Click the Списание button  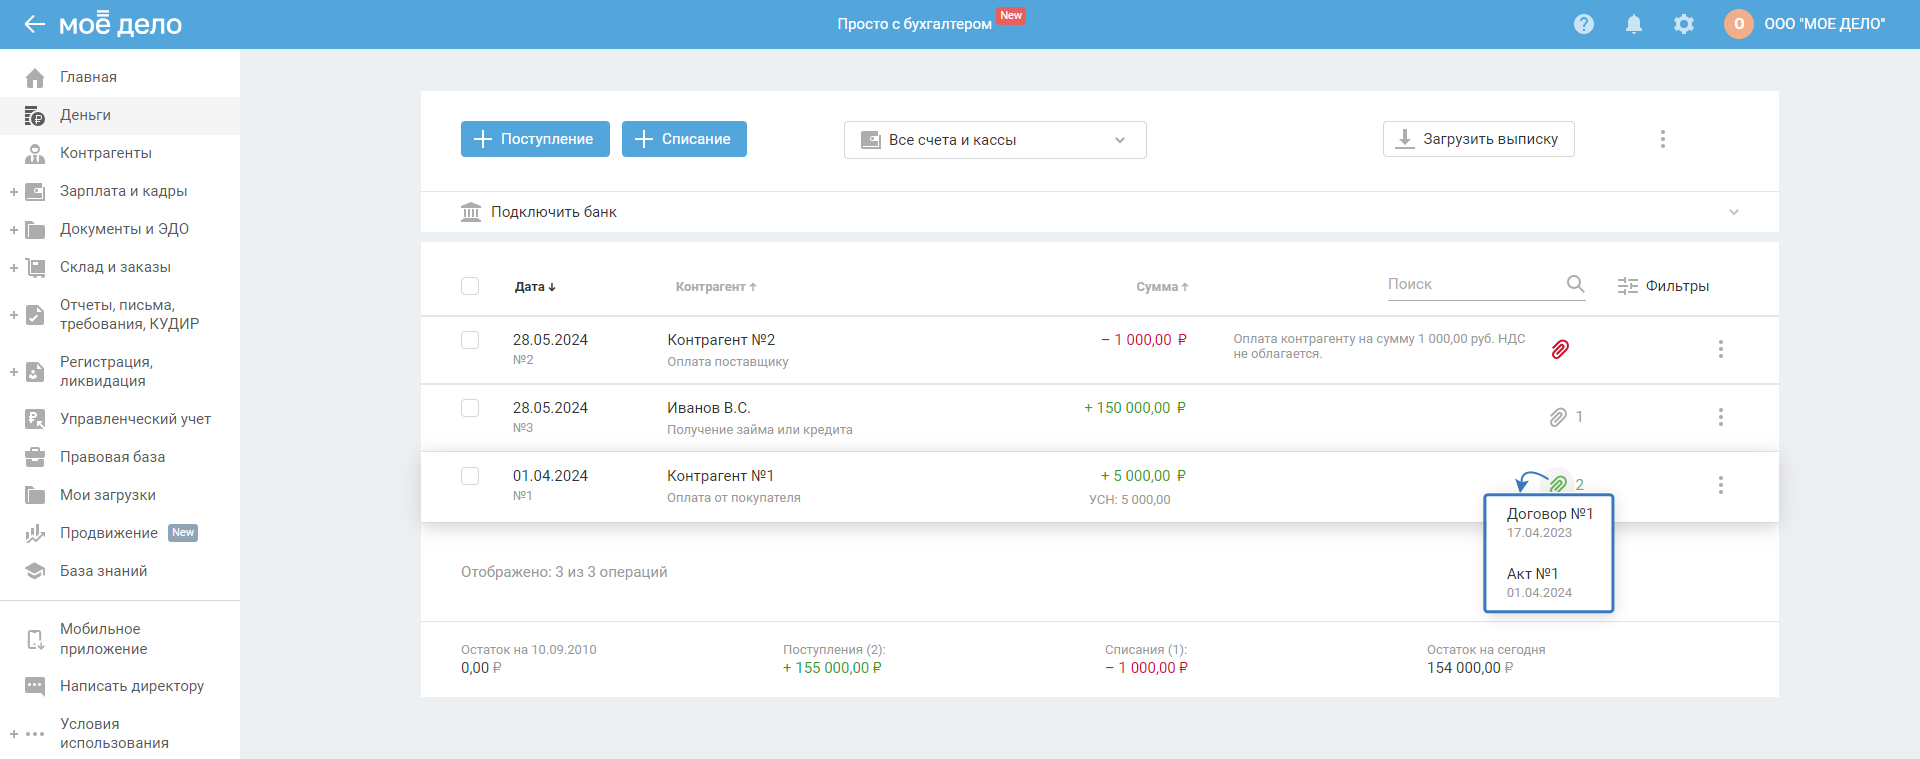[x=684, y=139]
